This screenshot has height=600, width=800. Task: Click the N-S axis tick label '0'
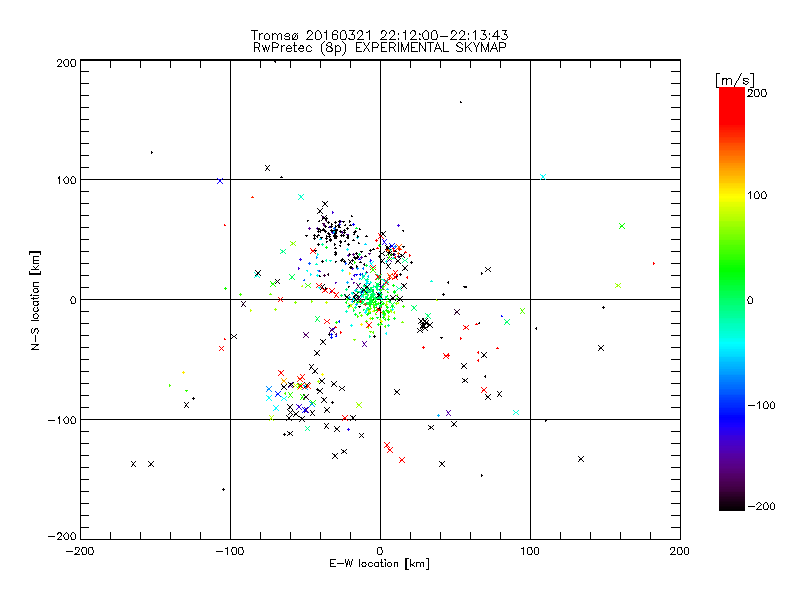(x=73, y=300)
